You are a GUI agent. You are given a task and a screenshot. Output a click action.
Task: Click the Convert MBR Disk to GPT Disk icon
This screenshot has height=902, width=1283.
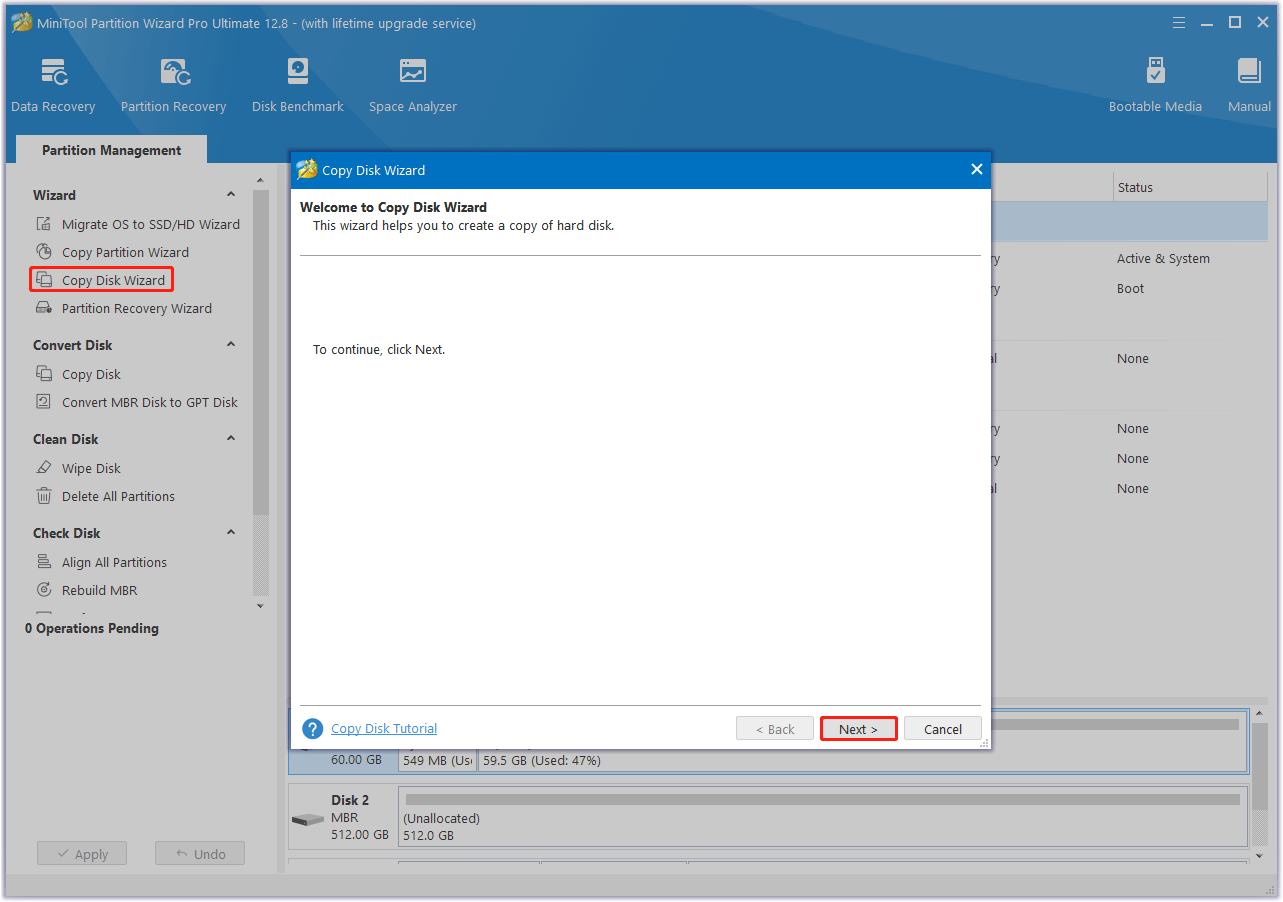click(x=44, y=402)
